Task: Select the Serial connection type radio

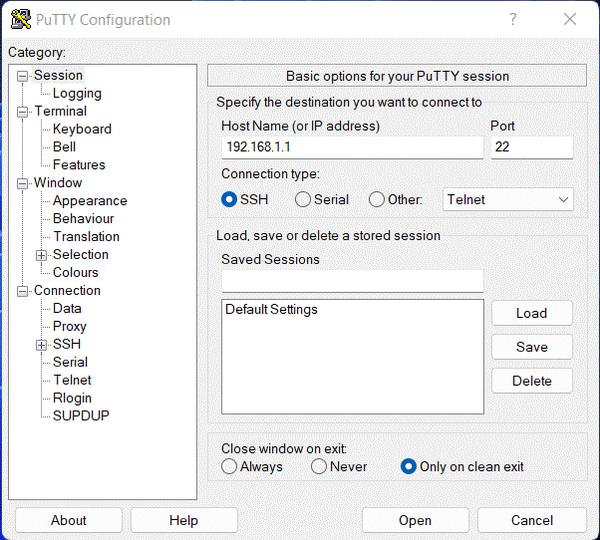Action: [303, 199]
